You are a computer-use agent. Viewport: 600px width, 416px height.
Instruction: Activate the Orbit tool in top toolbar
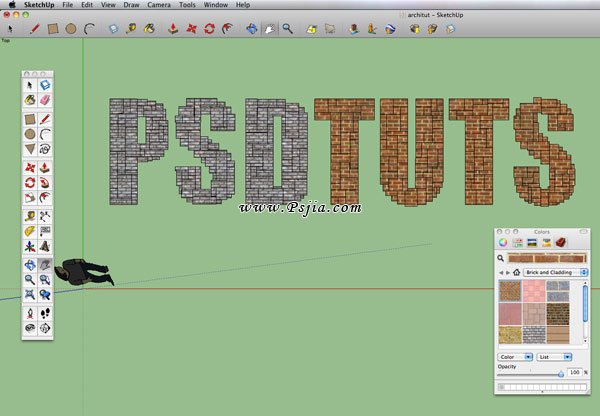(250, 29)
